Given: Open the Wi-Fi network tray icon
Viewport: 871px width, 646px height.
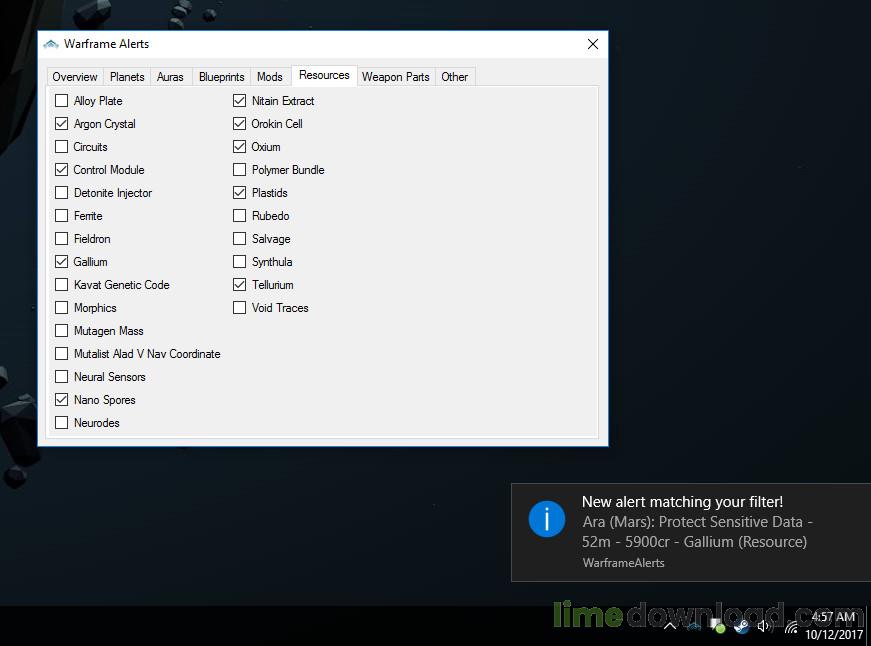Looking at the screenshot, I should [x=790, y=628].
